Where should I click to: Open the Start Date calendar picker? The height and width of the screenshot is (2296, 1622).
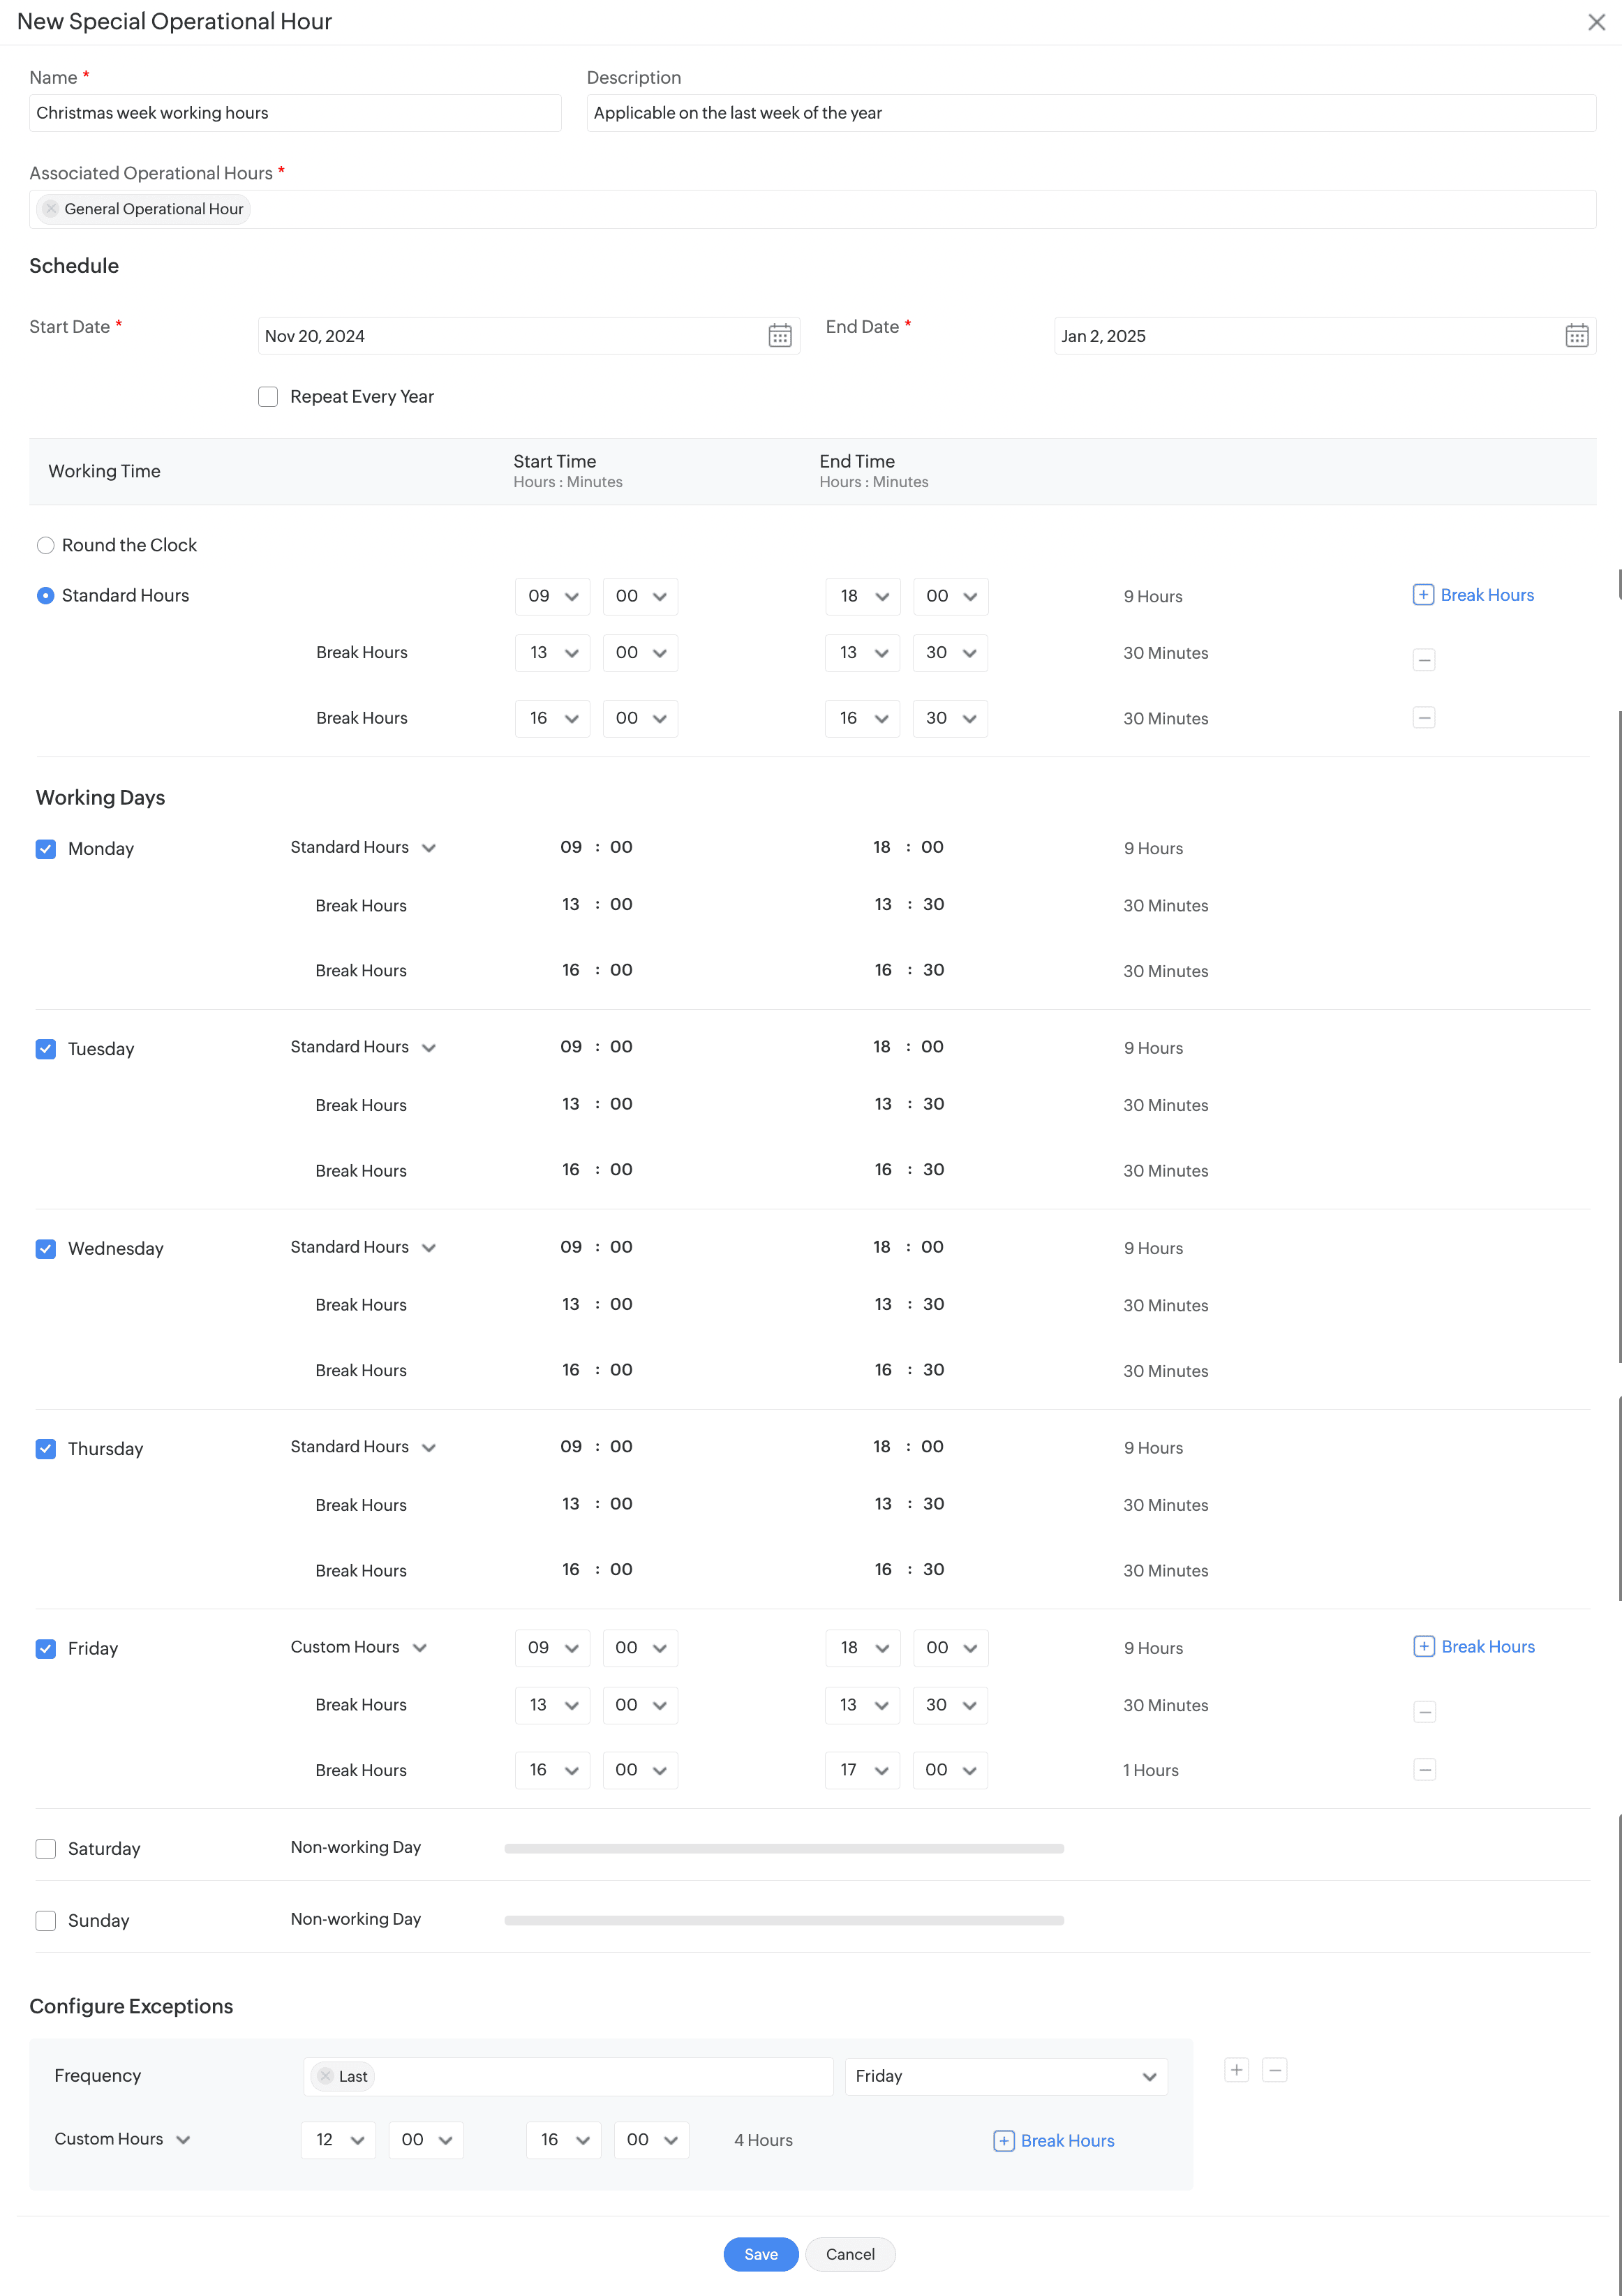pos(780,336)
